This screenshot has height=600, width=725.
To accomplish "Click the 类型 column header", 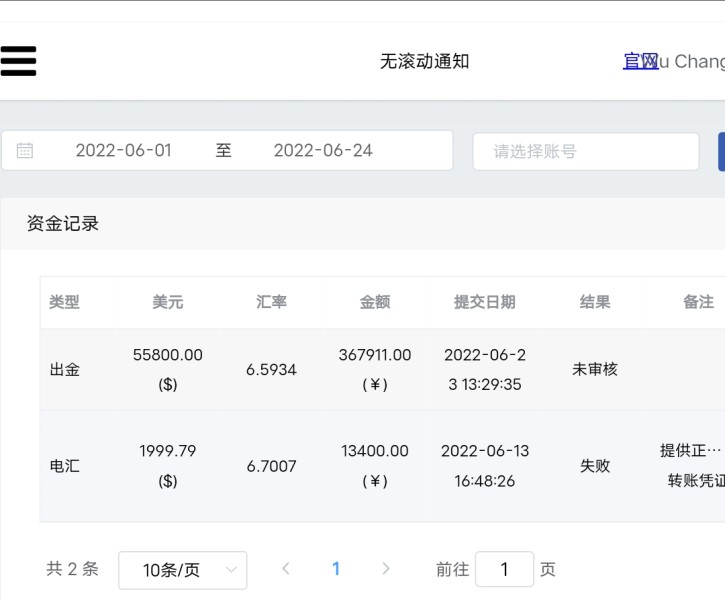I will (x=64, y=302).
